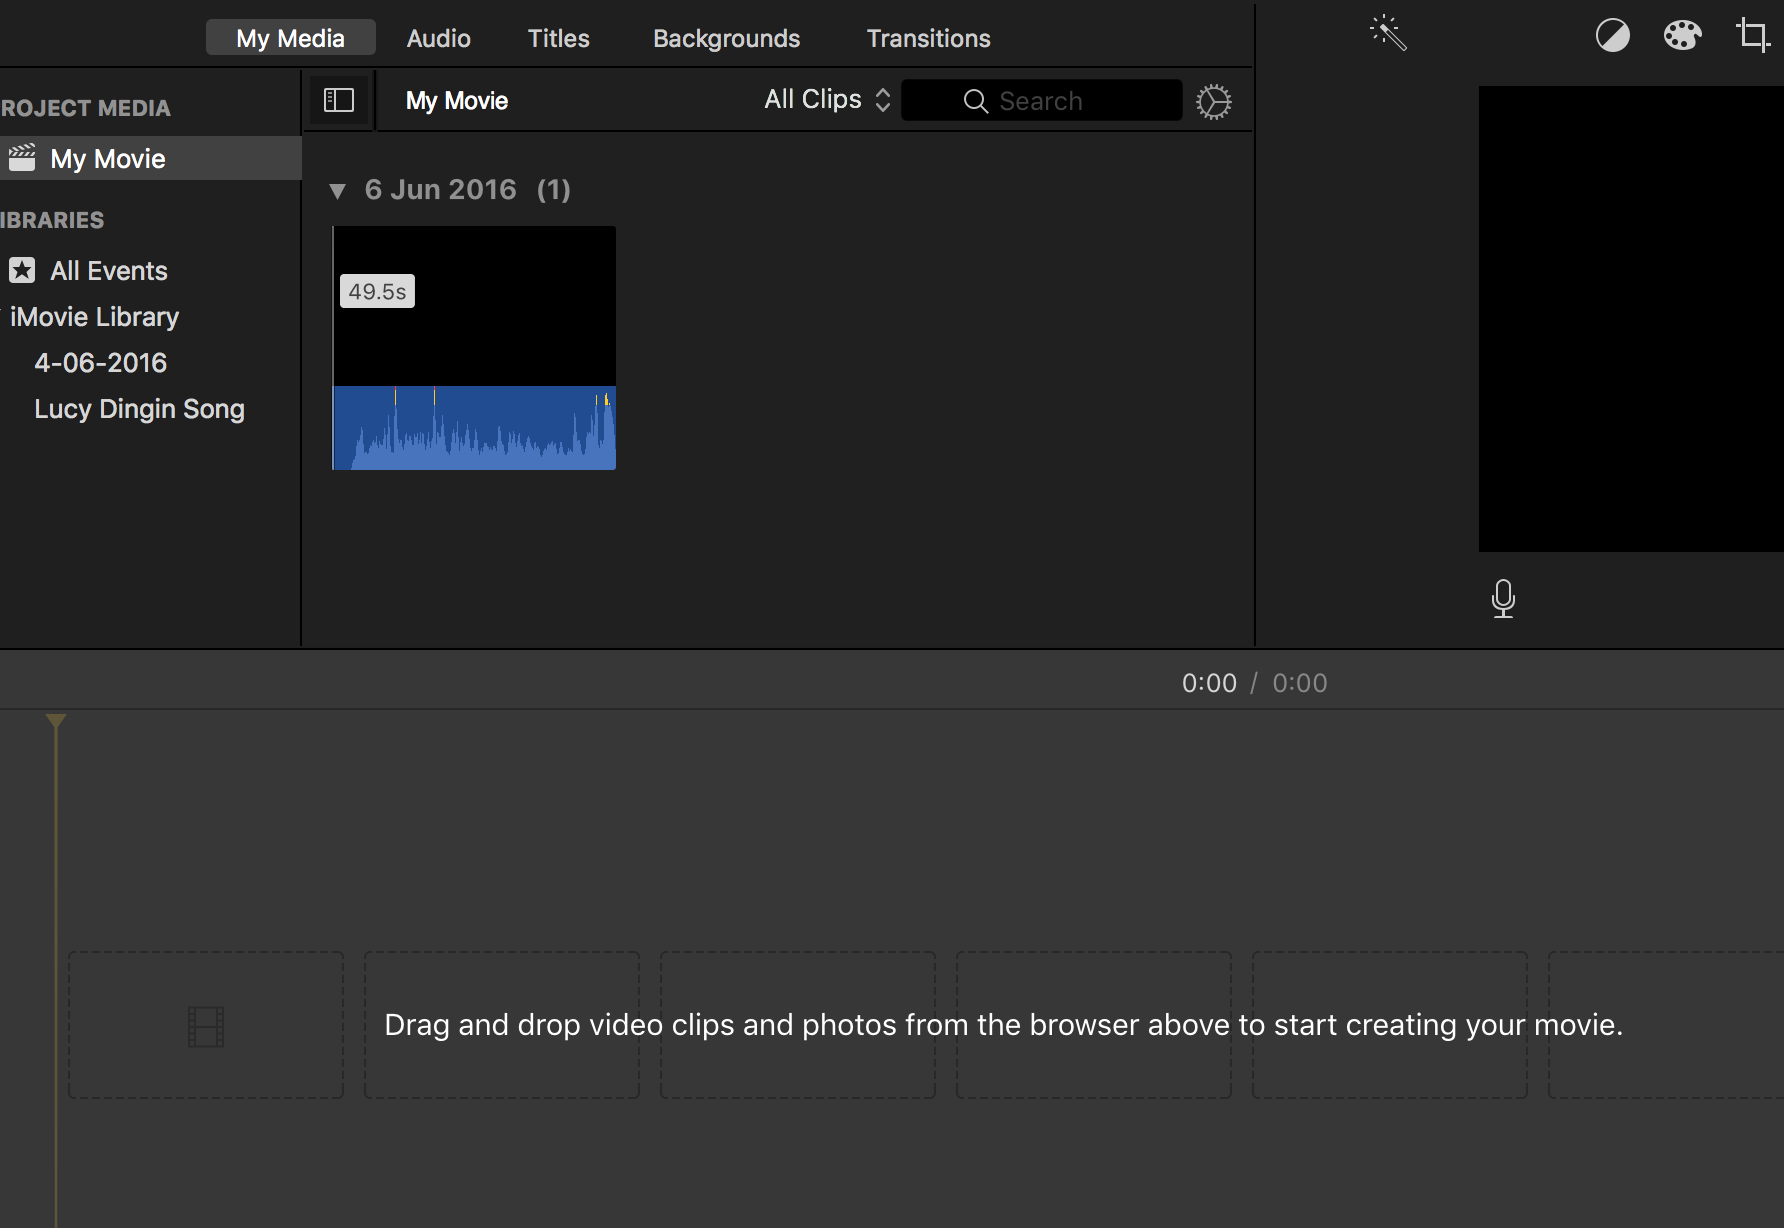Switch to the Audio tab
The width and height of the screenshot is (1784, 1228).
tap(438, 38)
